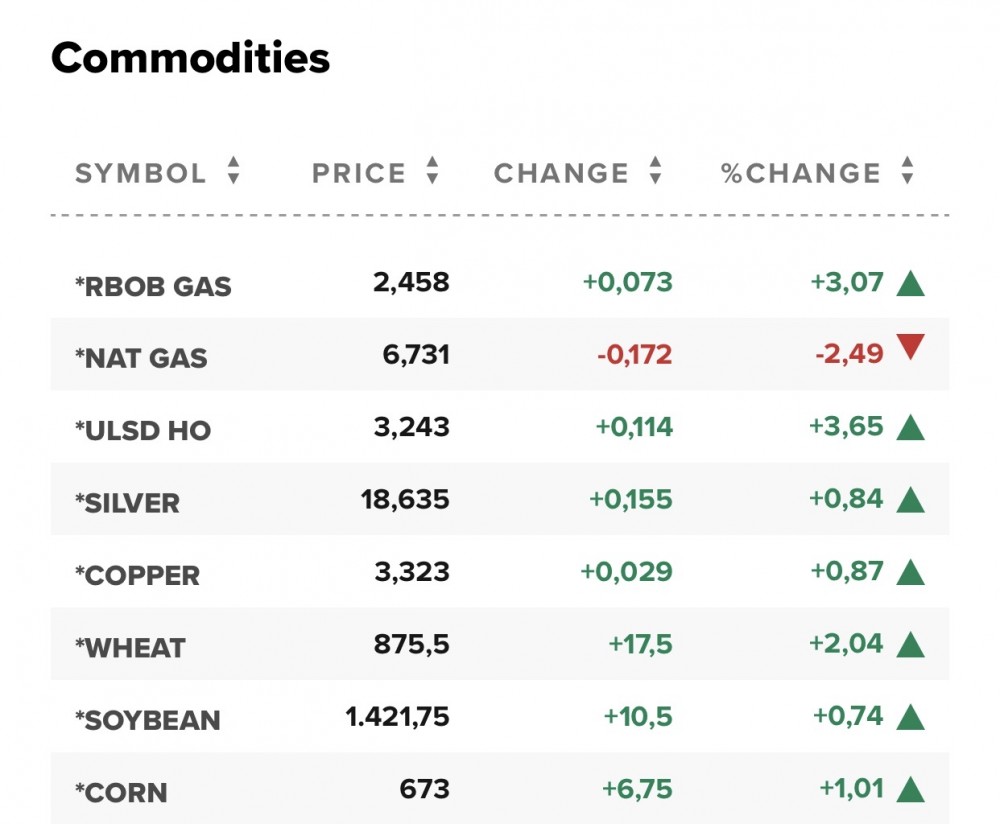Open the *NAT GAS symbol link
1000x824 pixels.
(141, 358)
